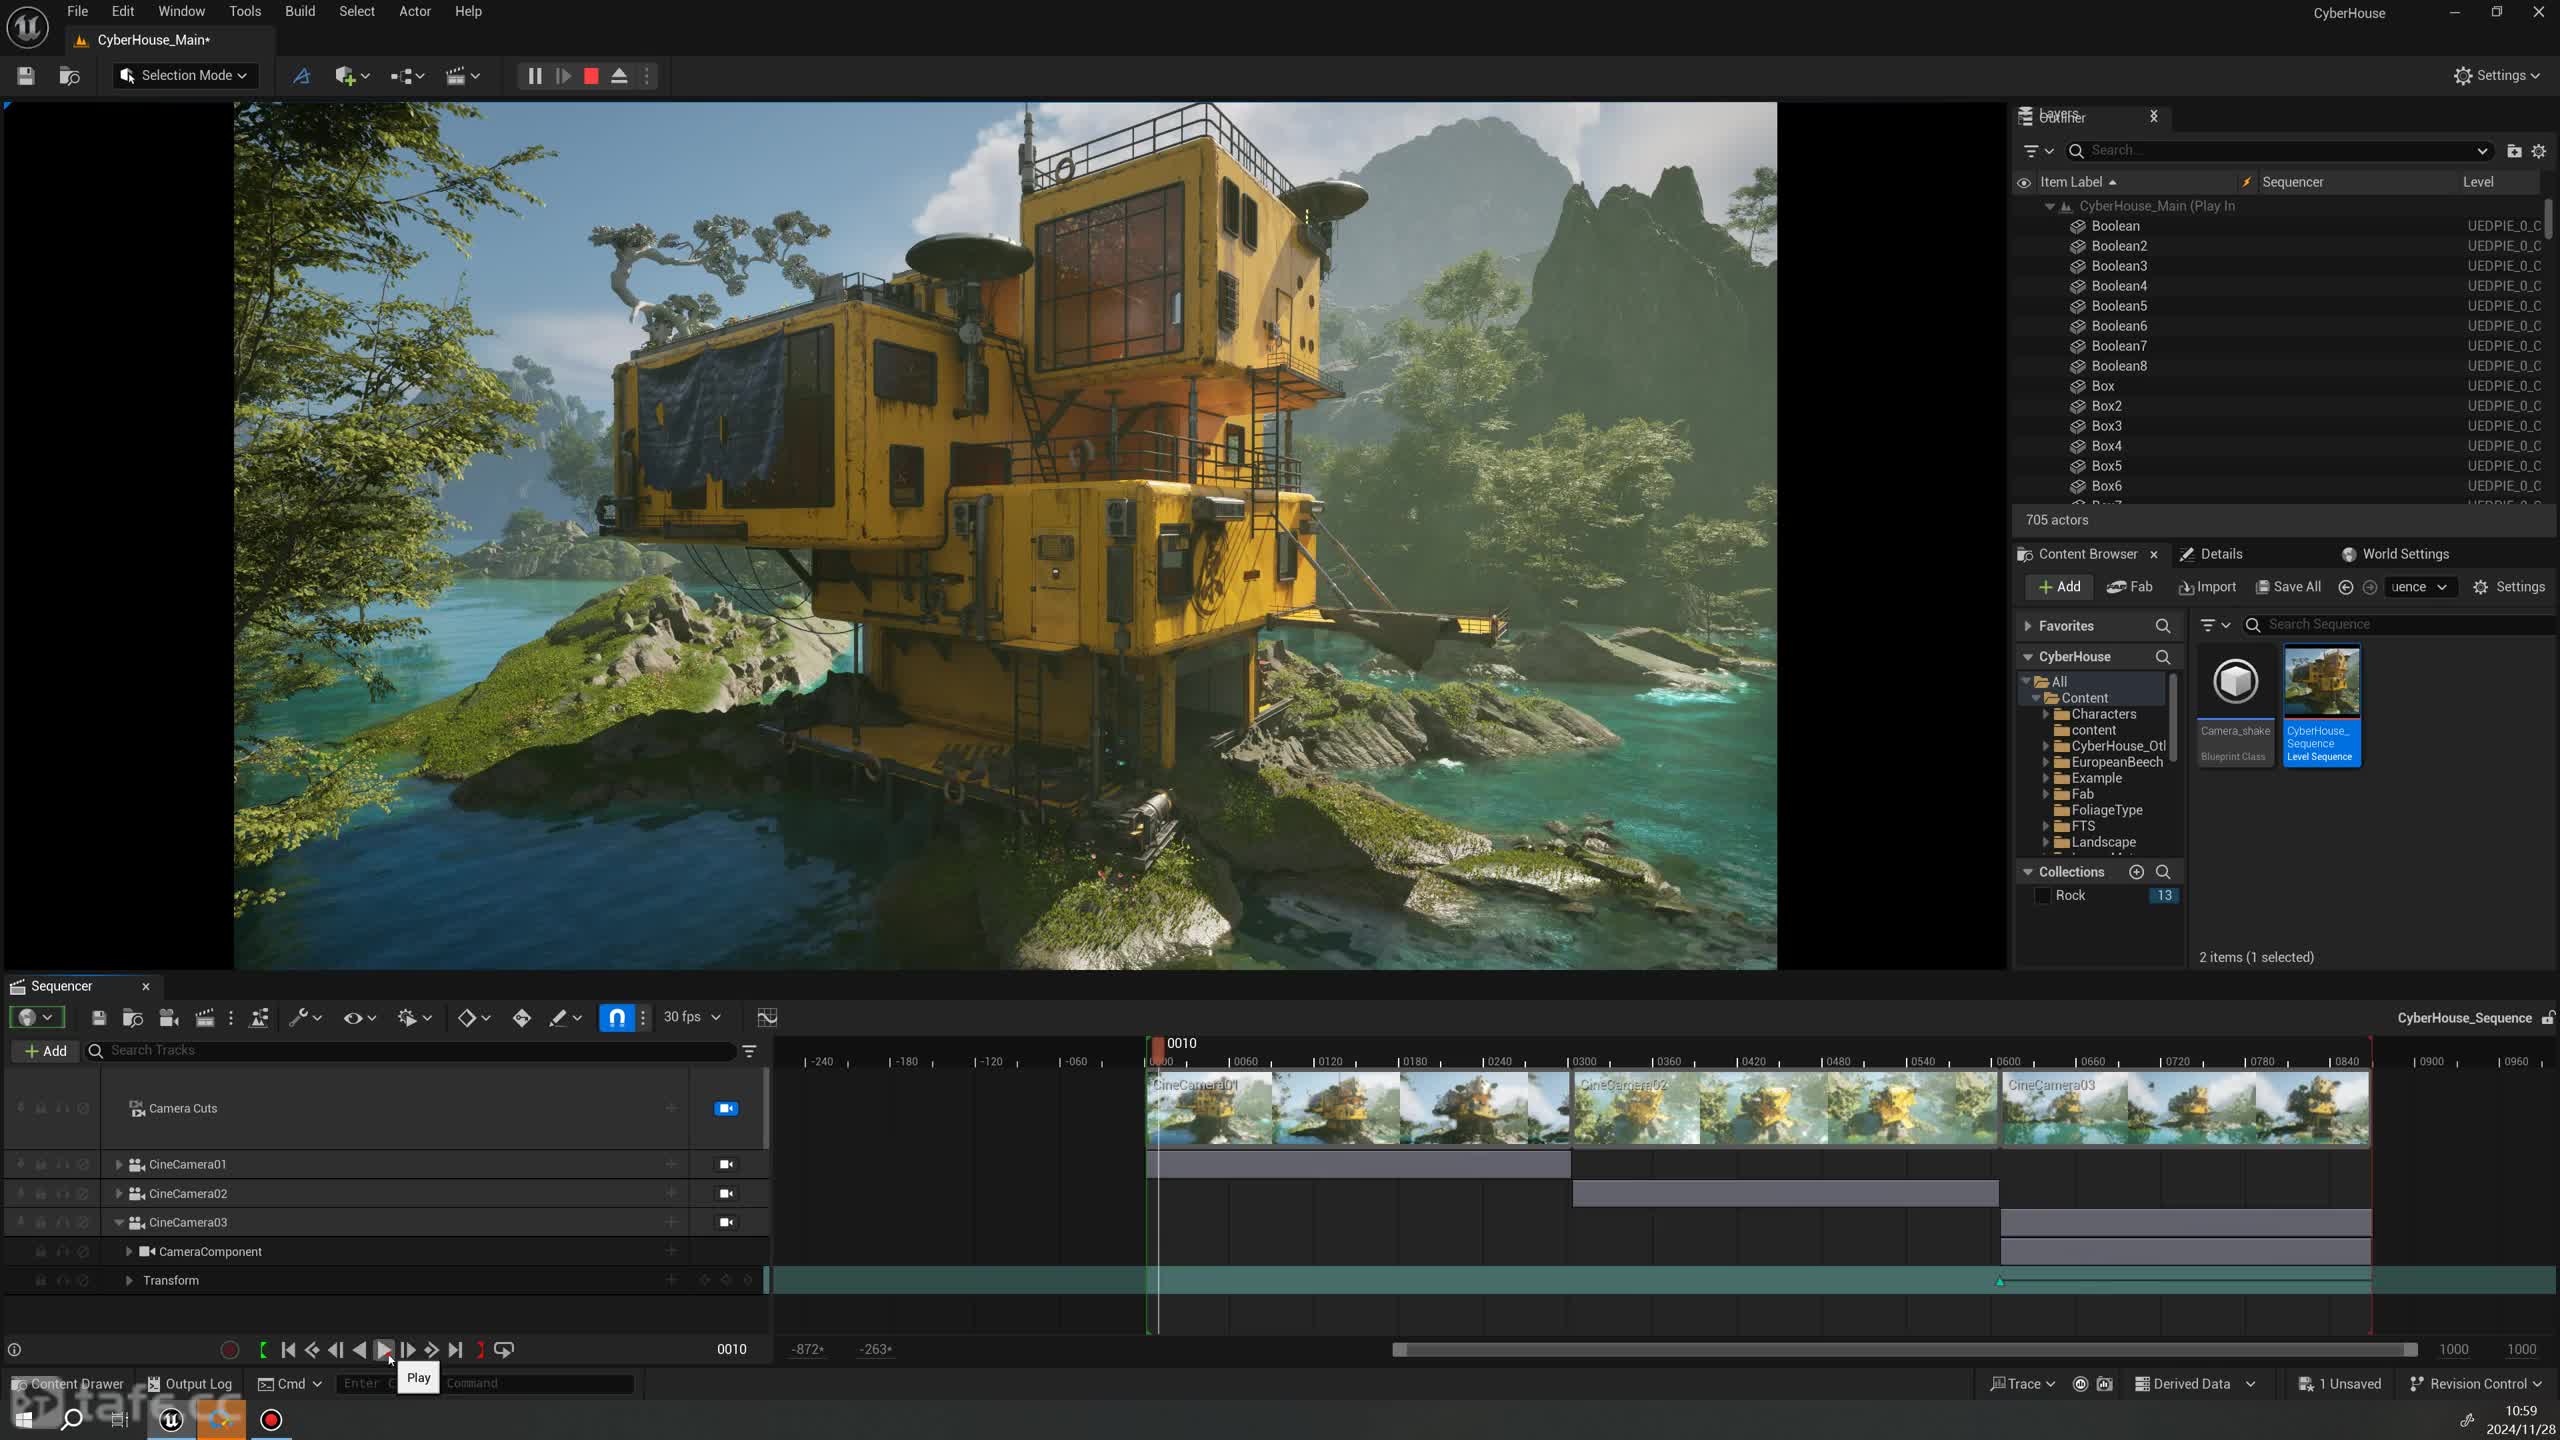Image resolution: width=2560 pixels, height=1440 pixels.
Task: Set the playback end with the red bracket
Action: 480,1350
